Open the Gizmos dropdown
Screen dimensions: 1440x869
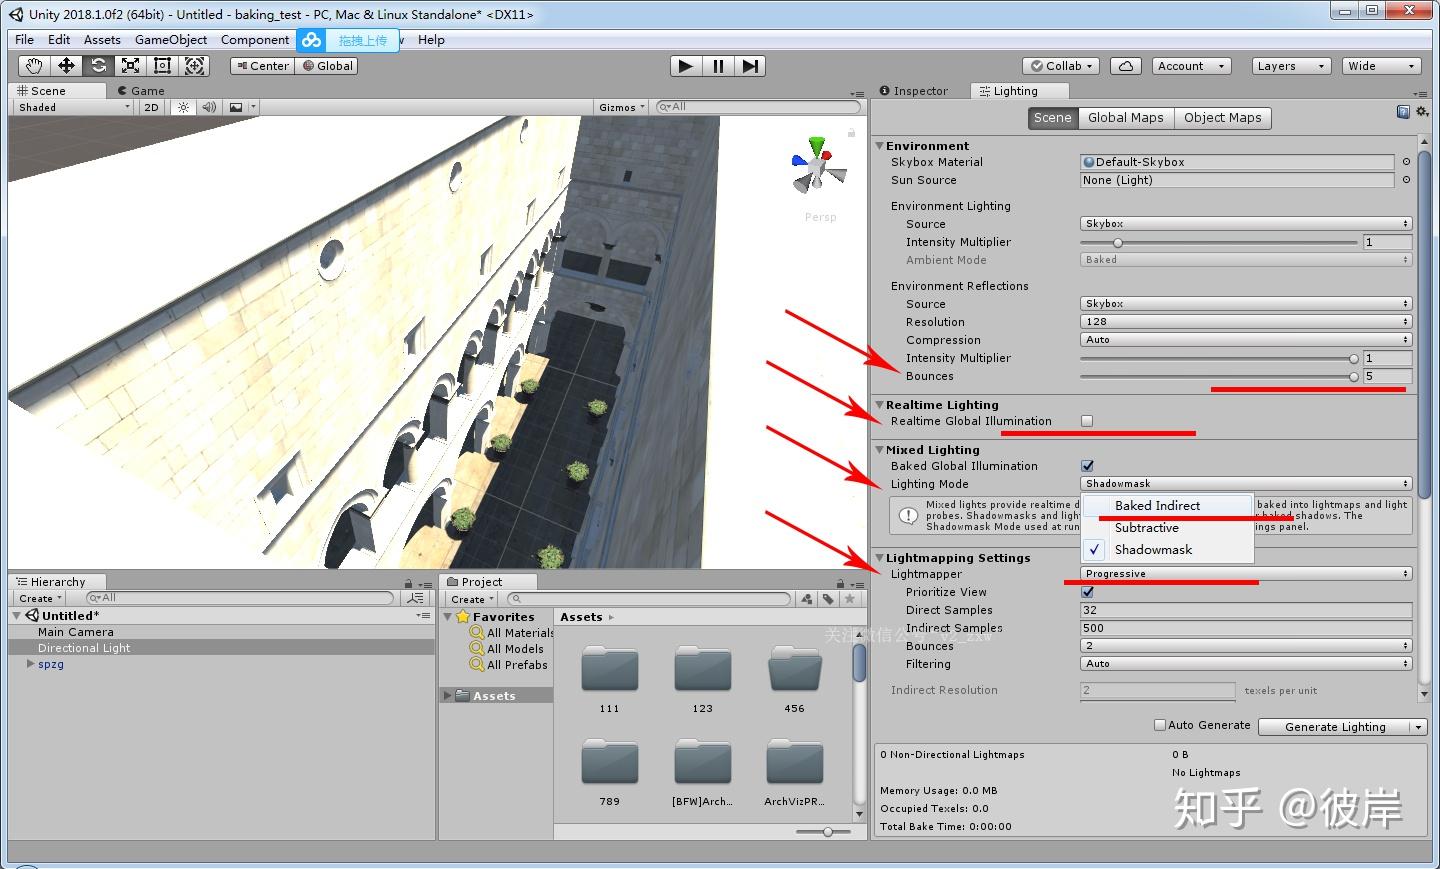pos(622,107)
